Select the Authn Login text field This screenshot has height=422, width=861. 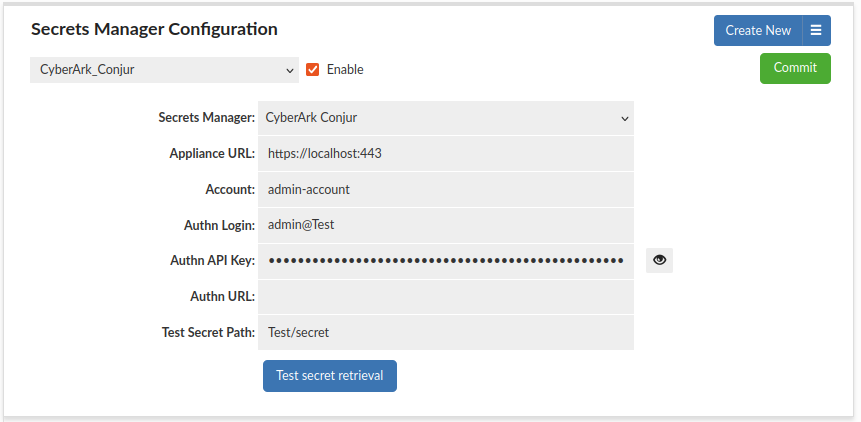click(x=446, y=225)
